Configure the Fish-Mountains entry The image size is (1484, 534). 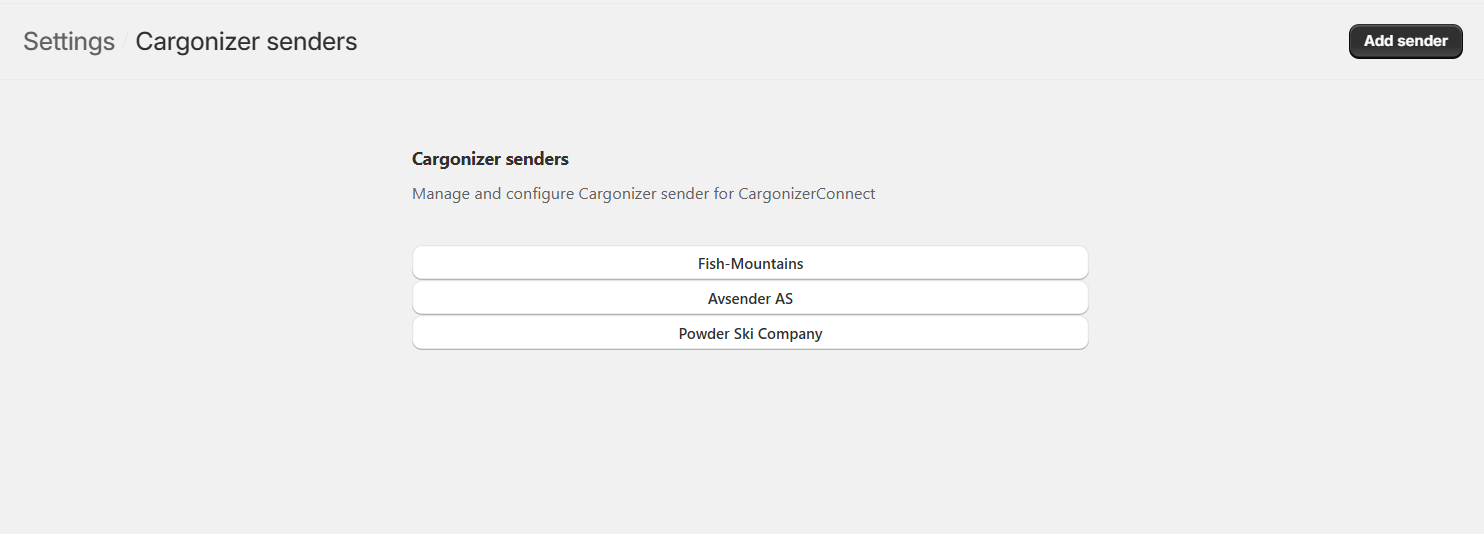tap(750, 264)
